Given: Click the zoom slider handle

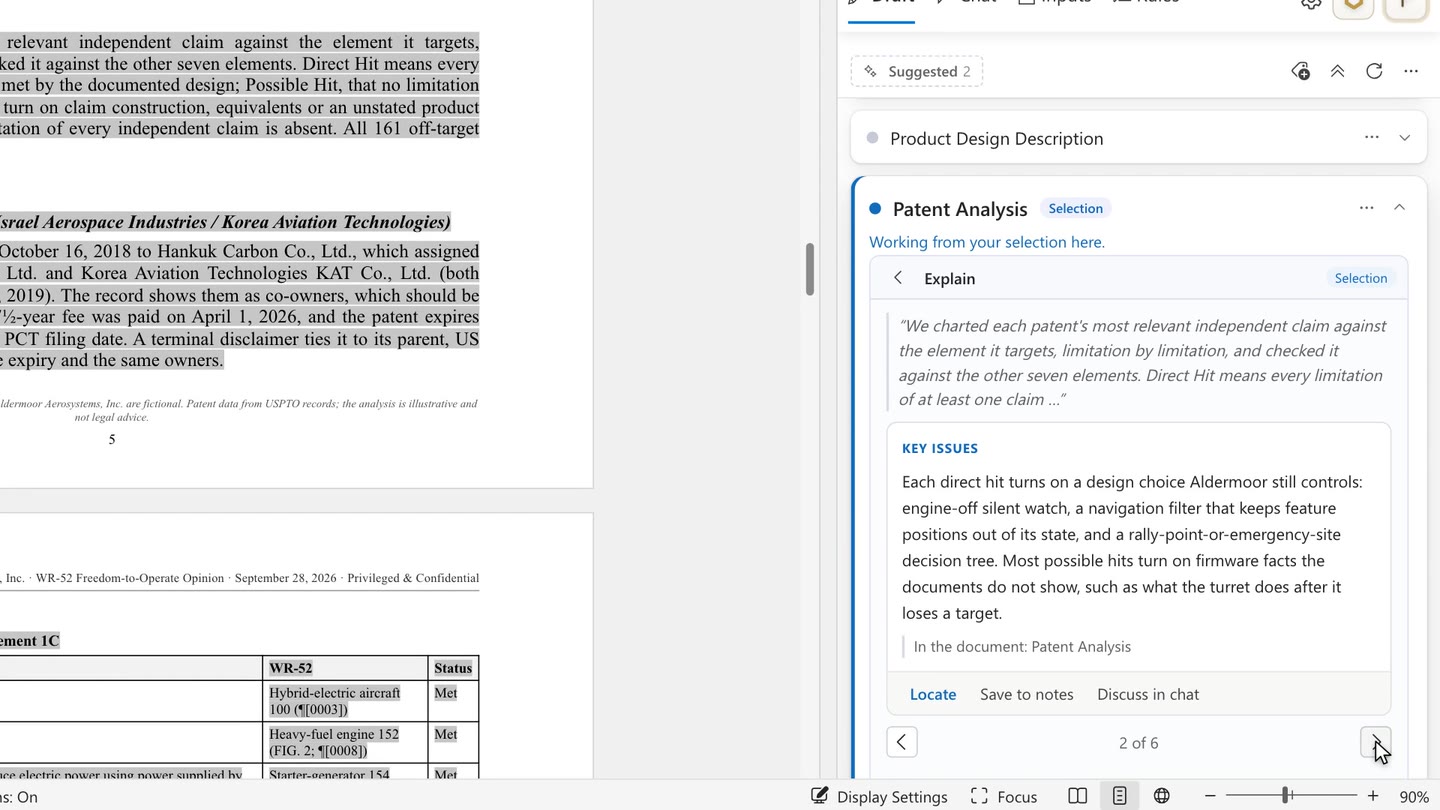Looking at the screenshot, I should (1286, 796).
